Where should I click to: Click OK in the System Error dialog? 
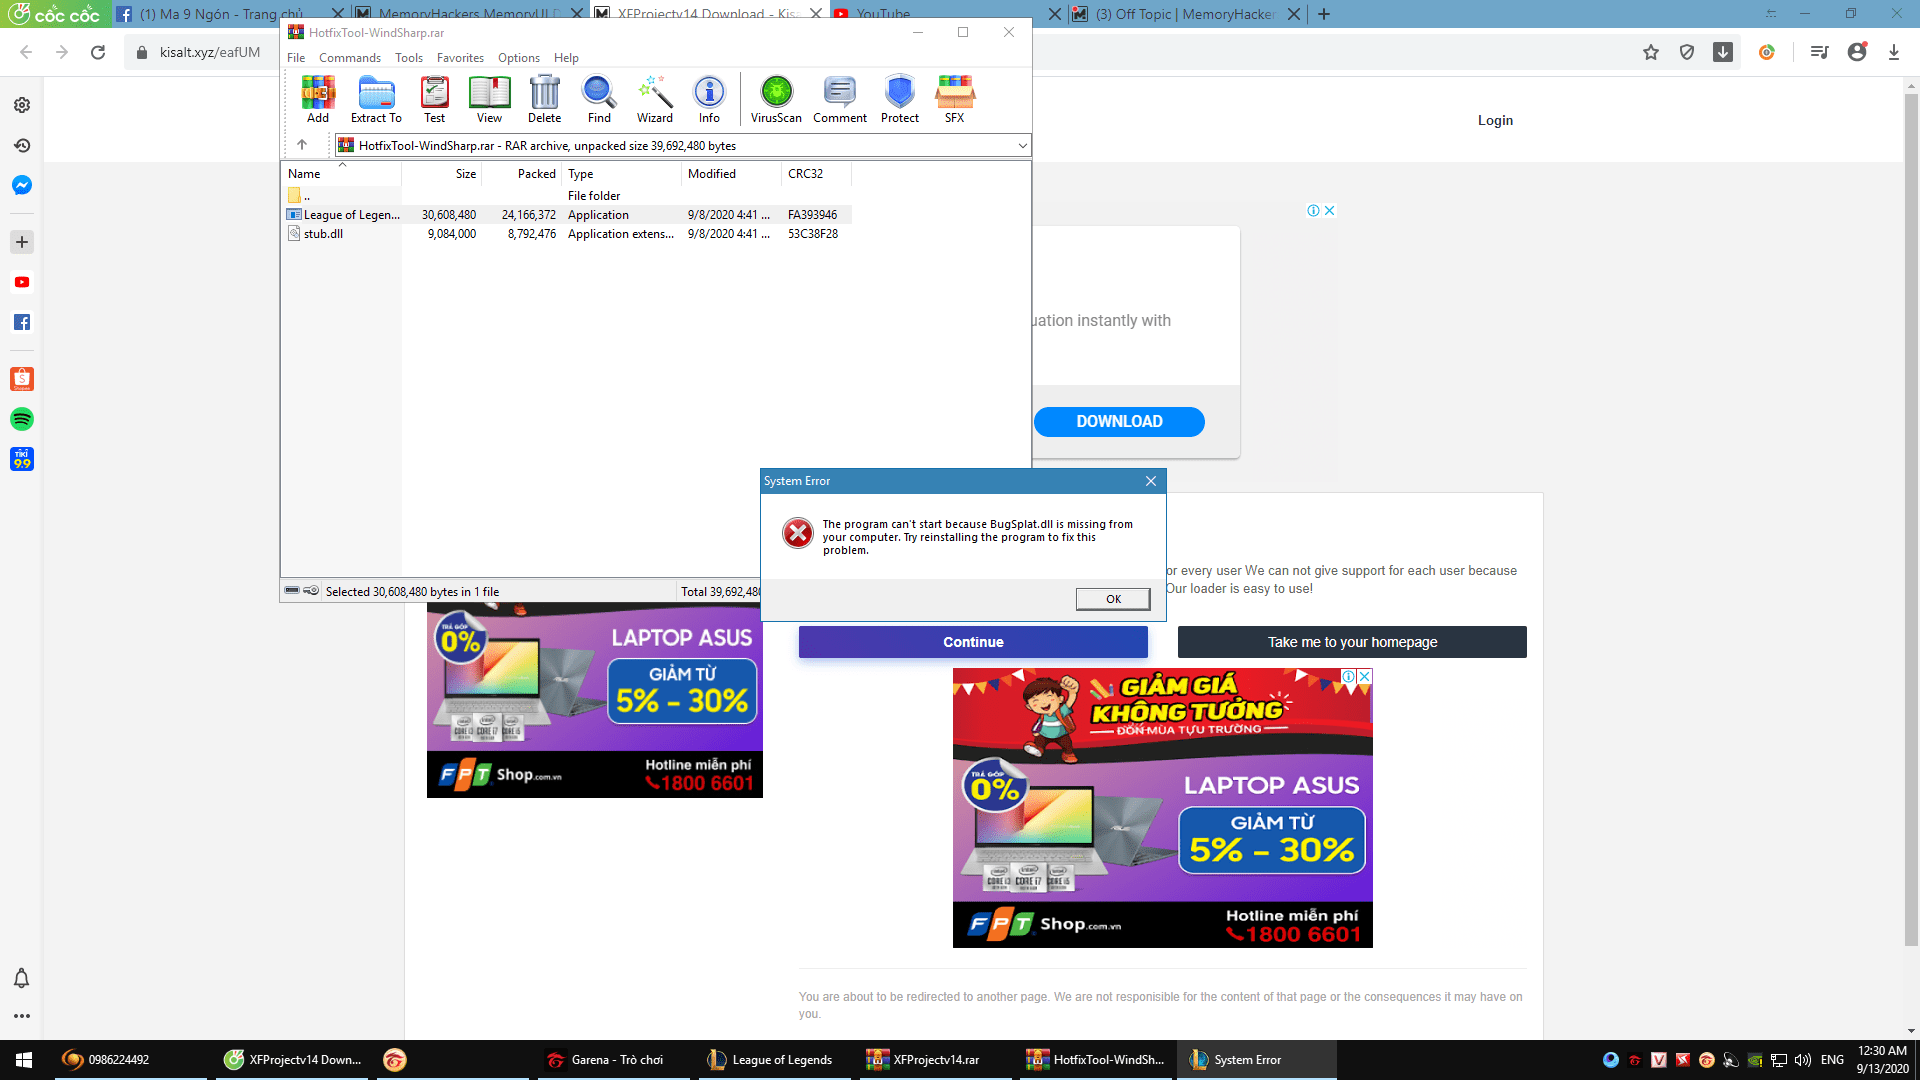tap(1113, 599)
